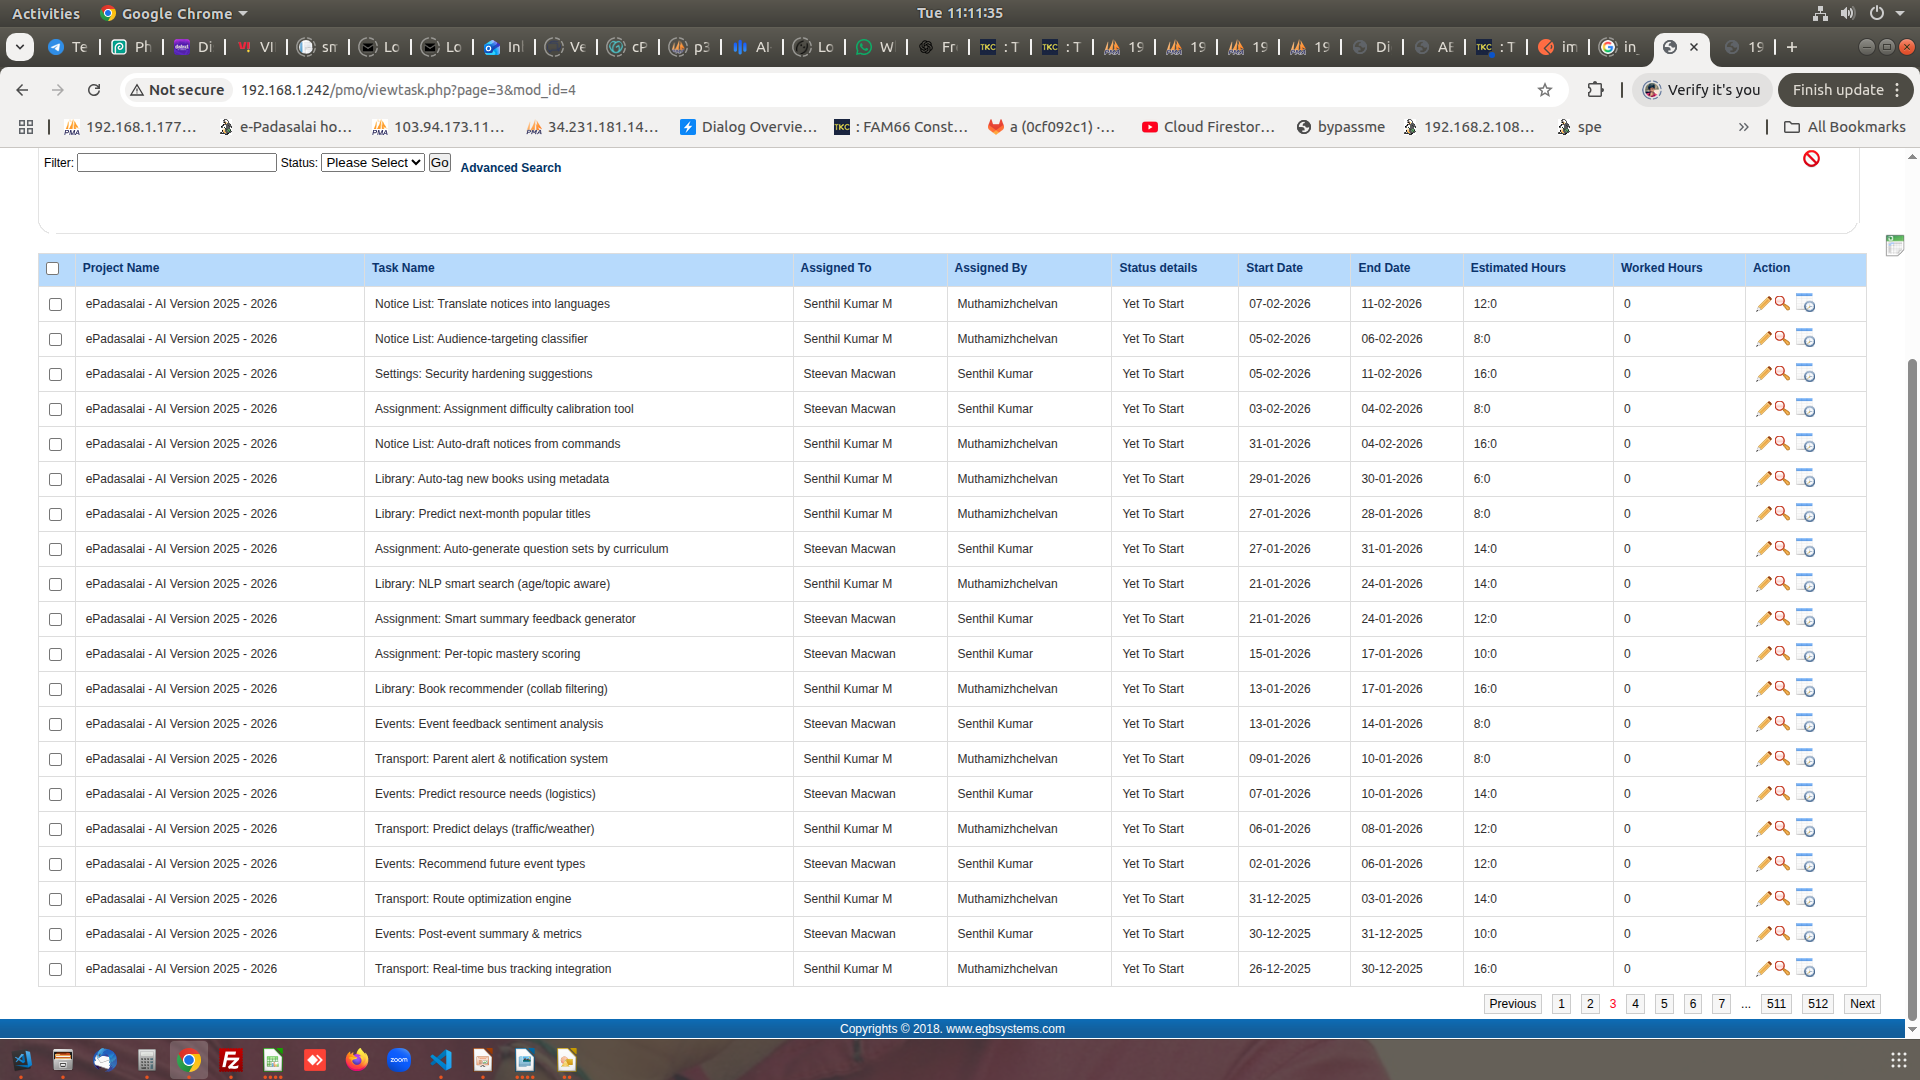Click the Next pagination button
1920x1080 pixels.
[x=1861, y=1004]
